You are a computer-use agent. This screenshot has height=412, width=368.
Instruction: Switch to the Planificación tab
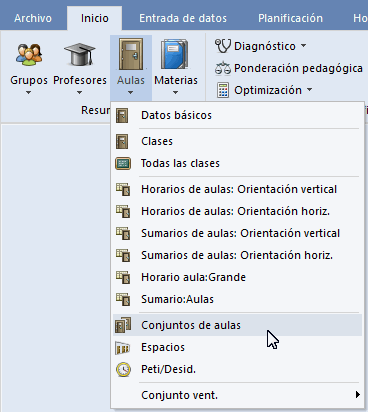290,18
